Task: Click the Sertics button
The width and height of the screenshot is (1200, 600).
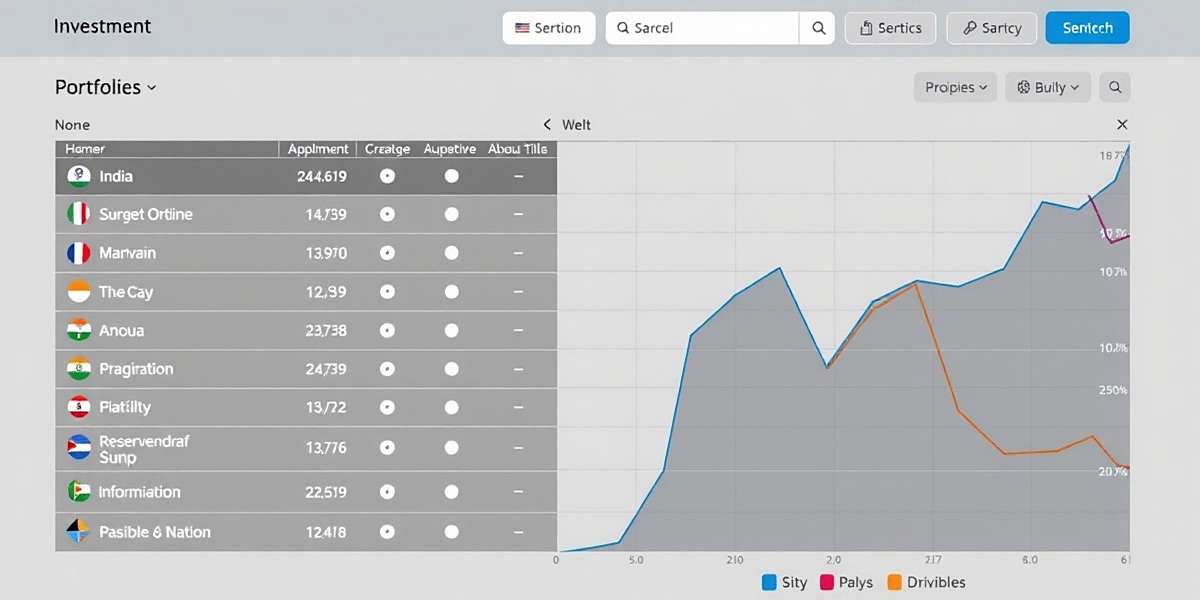Action: [x=890, y=28]
